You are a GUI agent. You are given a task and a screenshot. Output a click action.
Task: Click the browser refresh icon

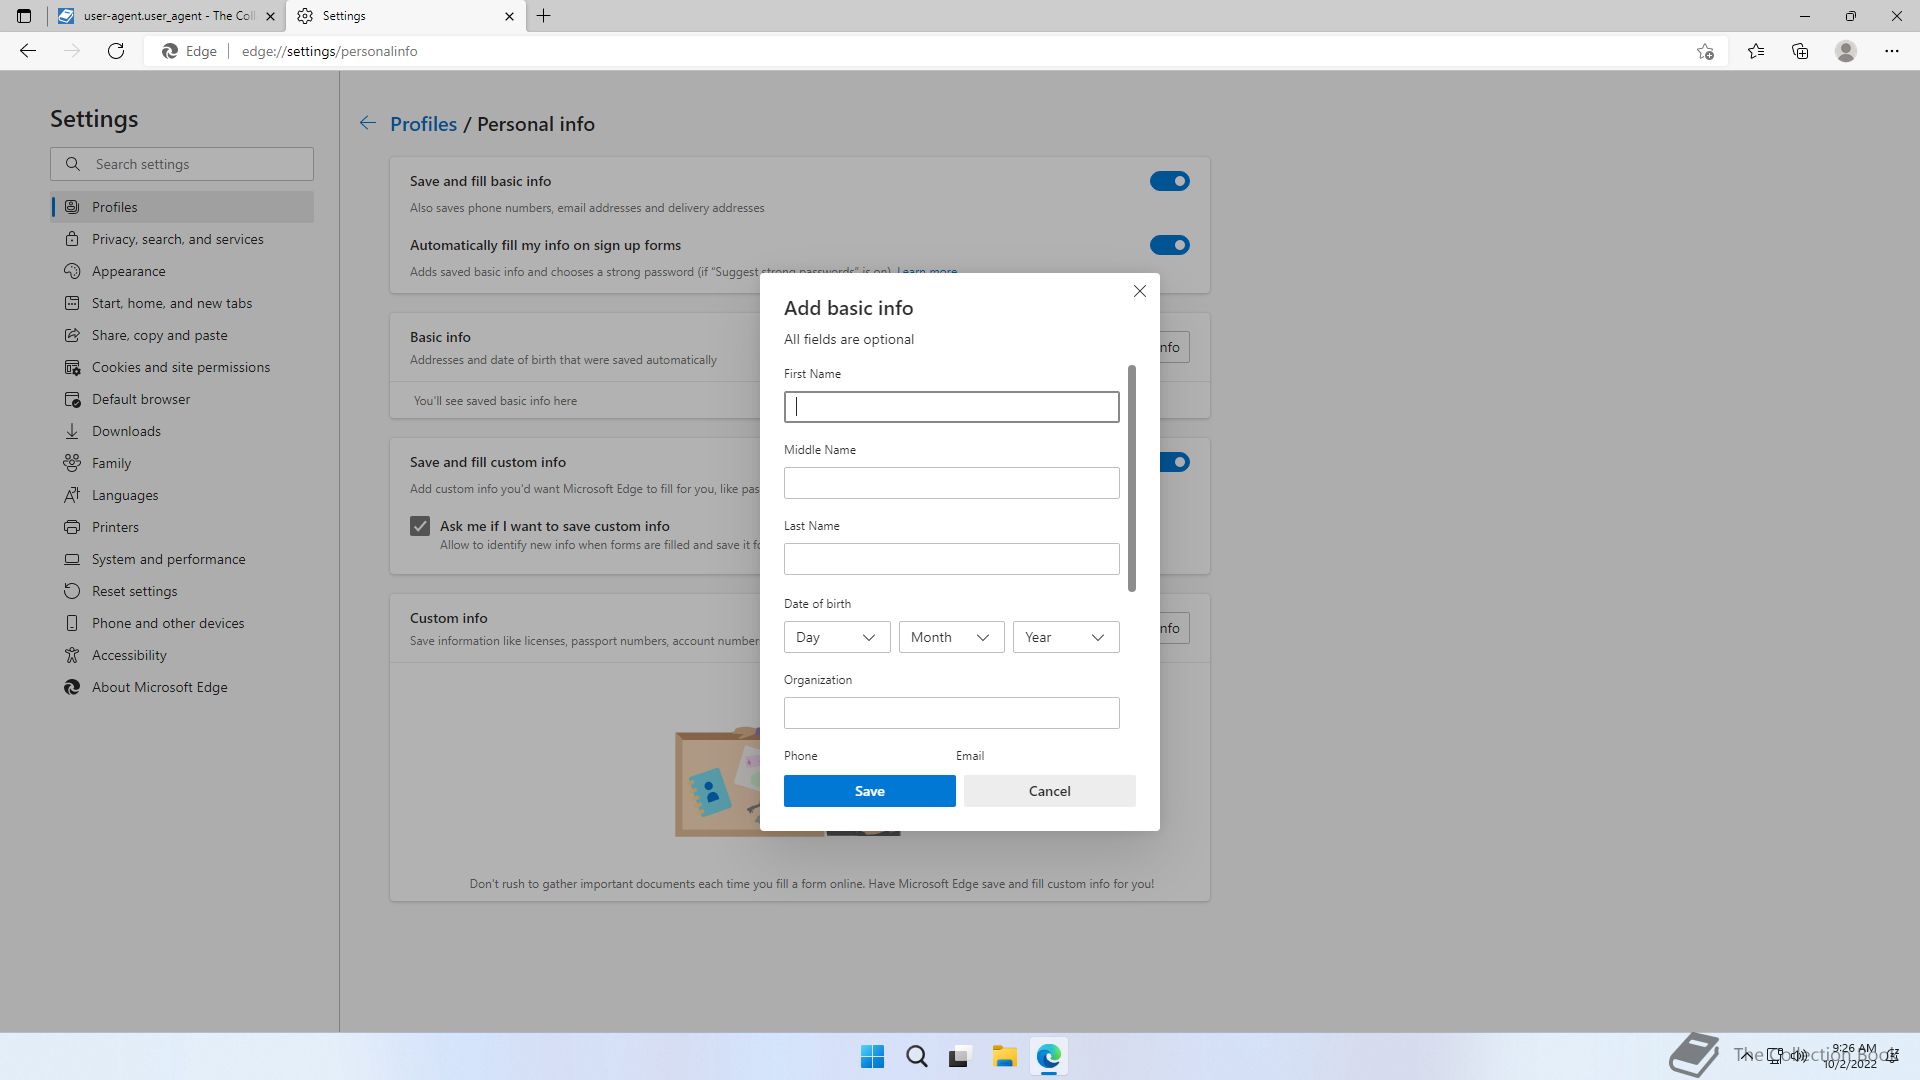(116, 51)
